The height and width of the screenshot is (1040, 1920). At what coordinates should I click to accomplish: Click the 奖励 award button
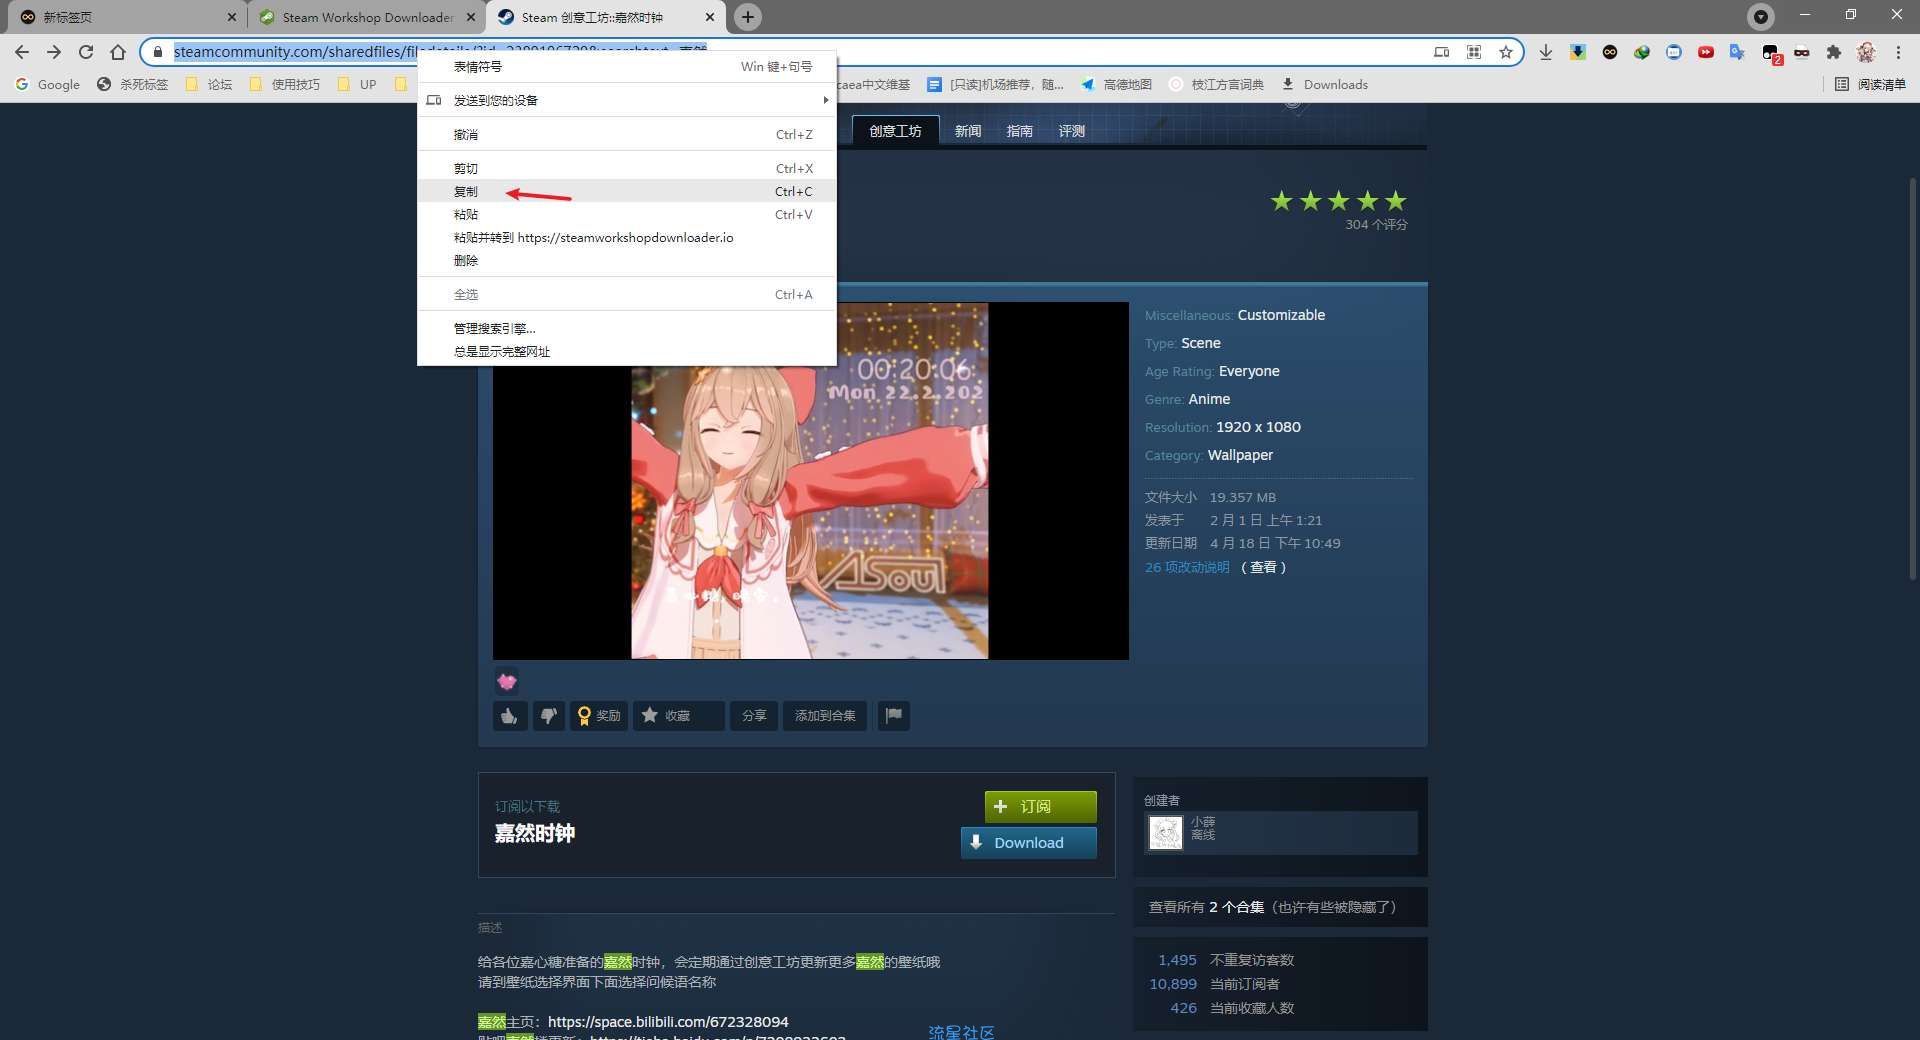click(x=599, y=716)
